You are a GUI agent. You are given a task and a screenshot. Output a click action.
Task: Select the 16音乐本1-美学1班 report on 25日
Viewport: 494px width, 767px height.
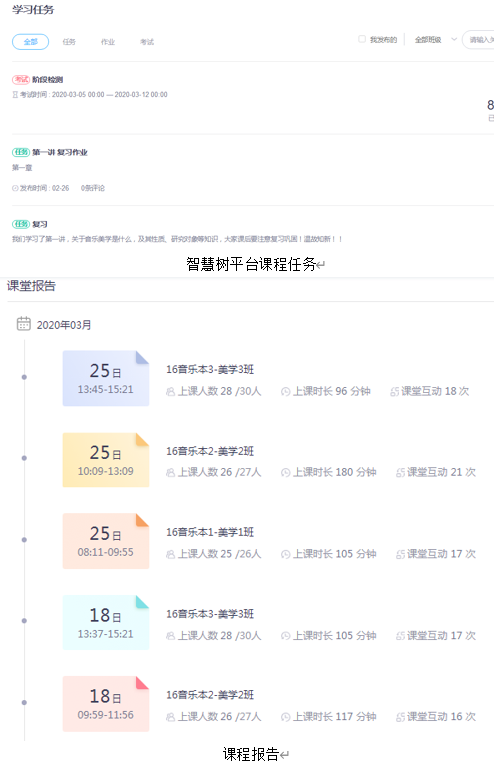click(210, 532)
